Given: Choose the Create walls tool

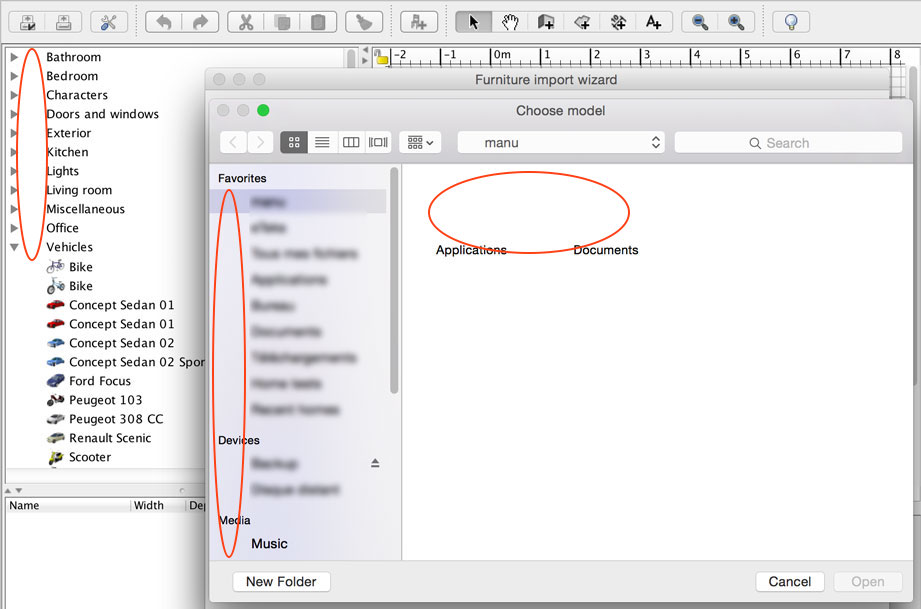Looking at the screenshot, I should pyautogui.click(x=546, y=22).
